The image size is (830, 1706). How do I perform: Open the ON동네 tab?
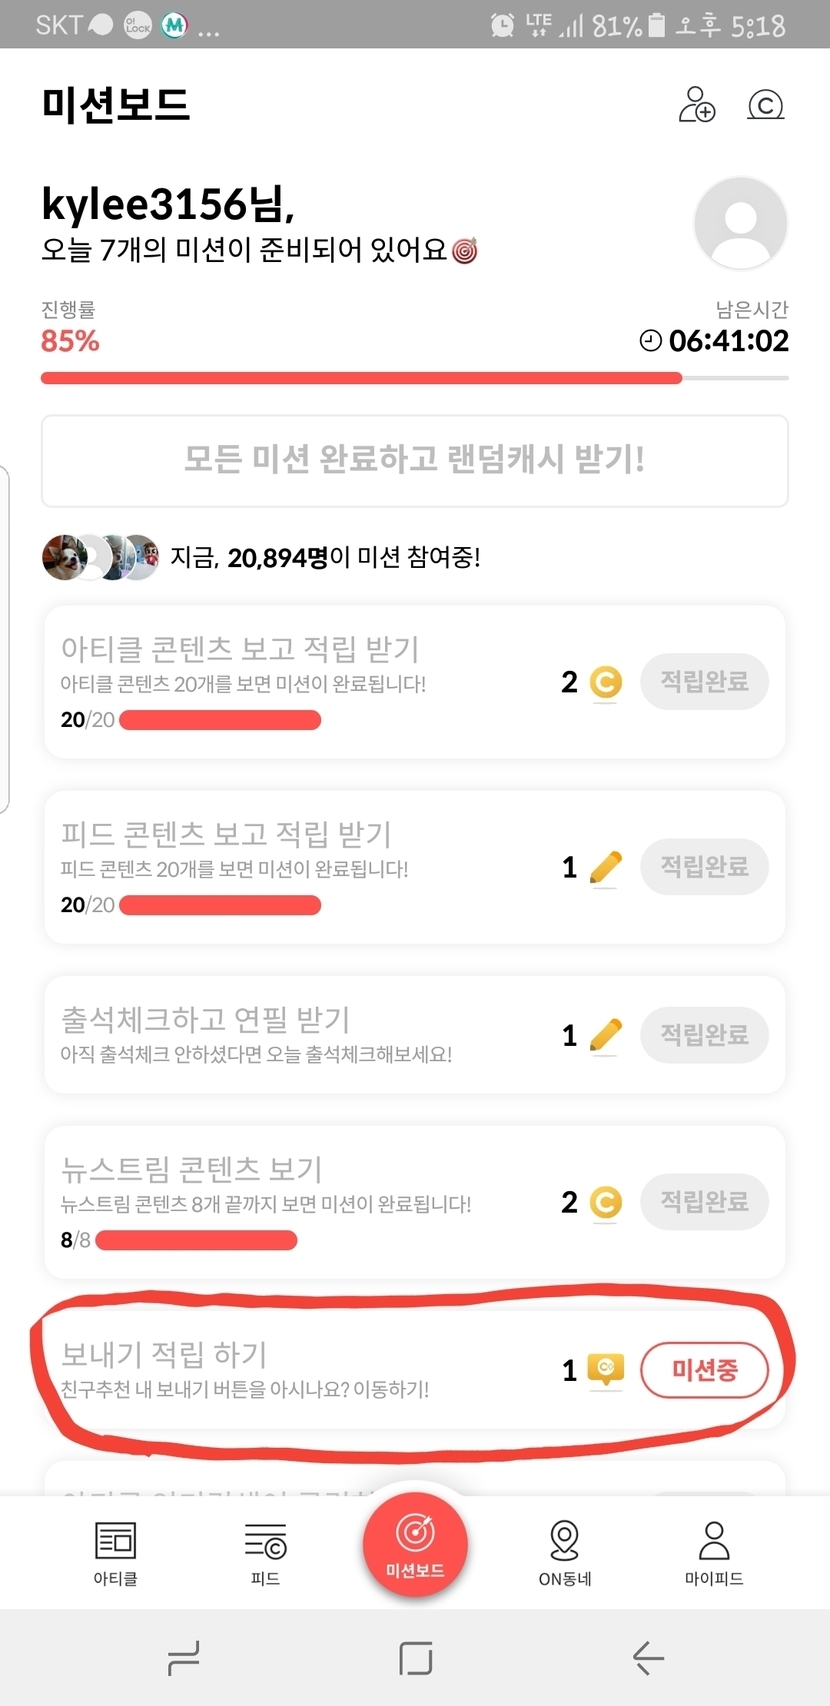pyautogui.click(x=565, y=1553)
